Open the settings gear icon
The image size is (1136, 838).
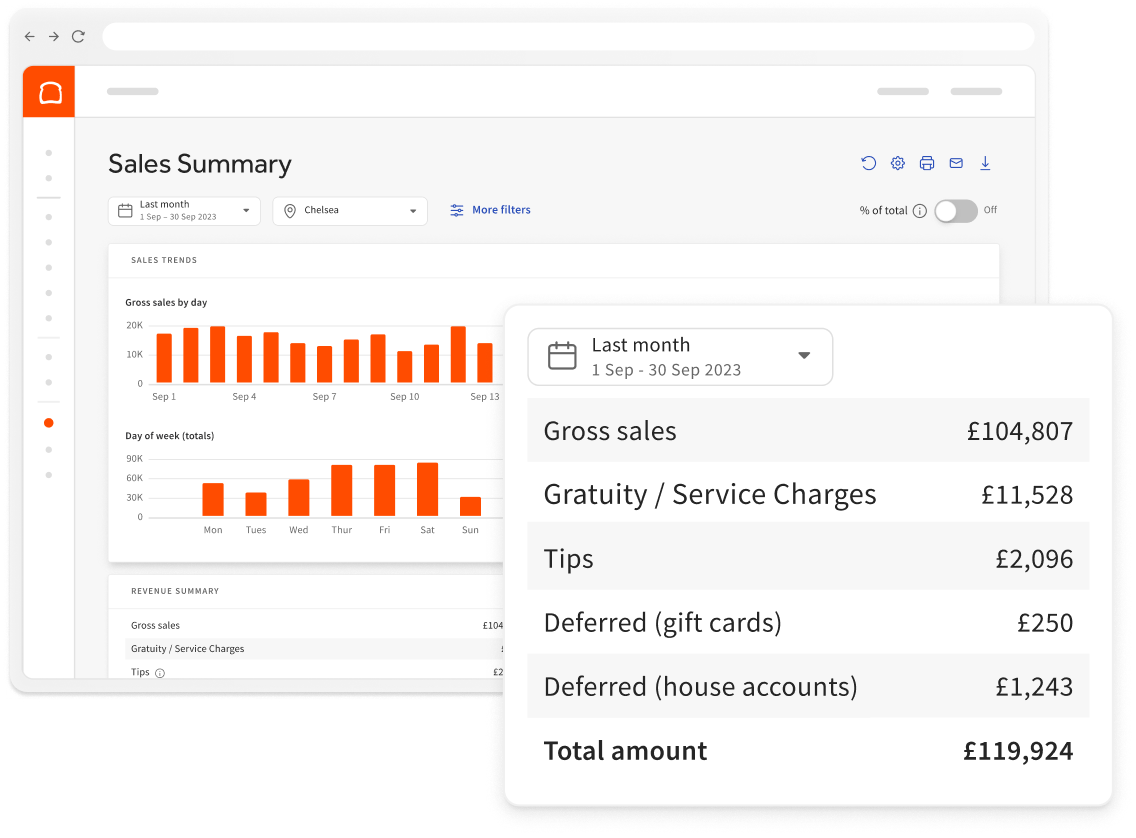(897, 162)
